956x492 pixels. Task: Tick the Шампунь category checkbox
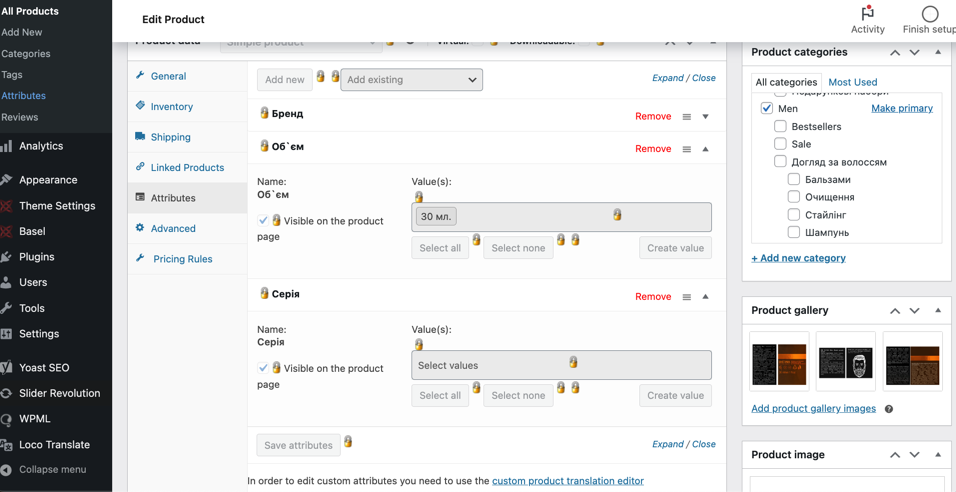[794, 232]
